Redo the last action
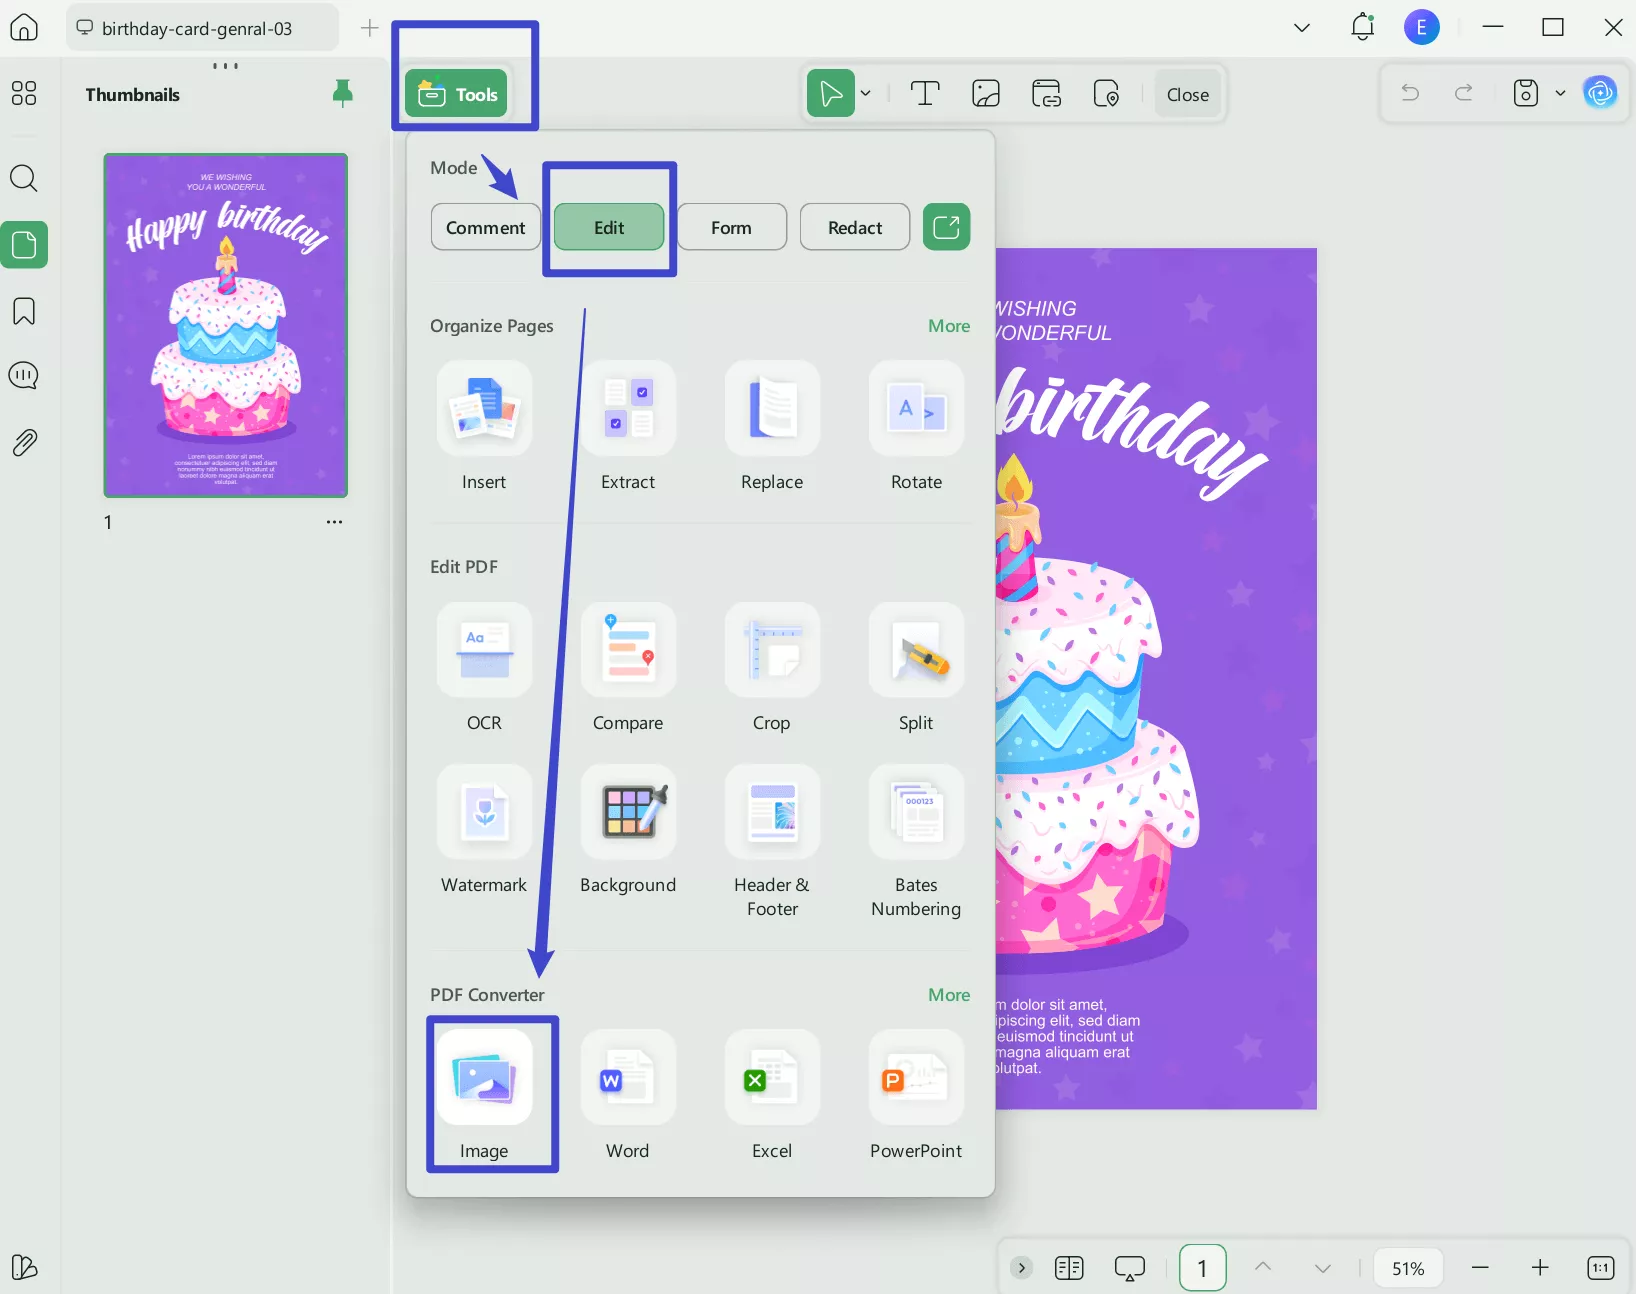The width and height of the screenshot is (1636, 1294). 1464,93
